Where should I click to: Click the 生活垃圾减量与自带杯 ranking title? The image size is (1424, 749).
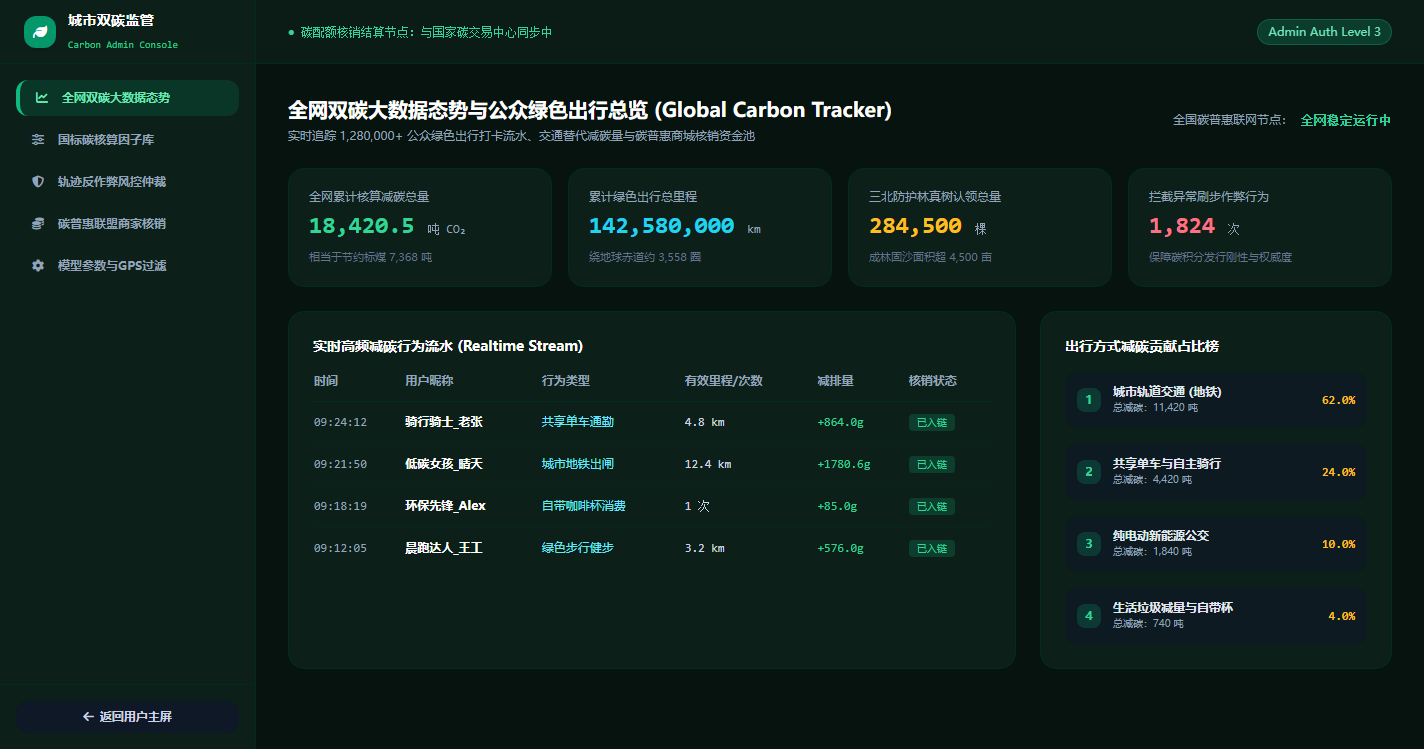[1173, 608]
